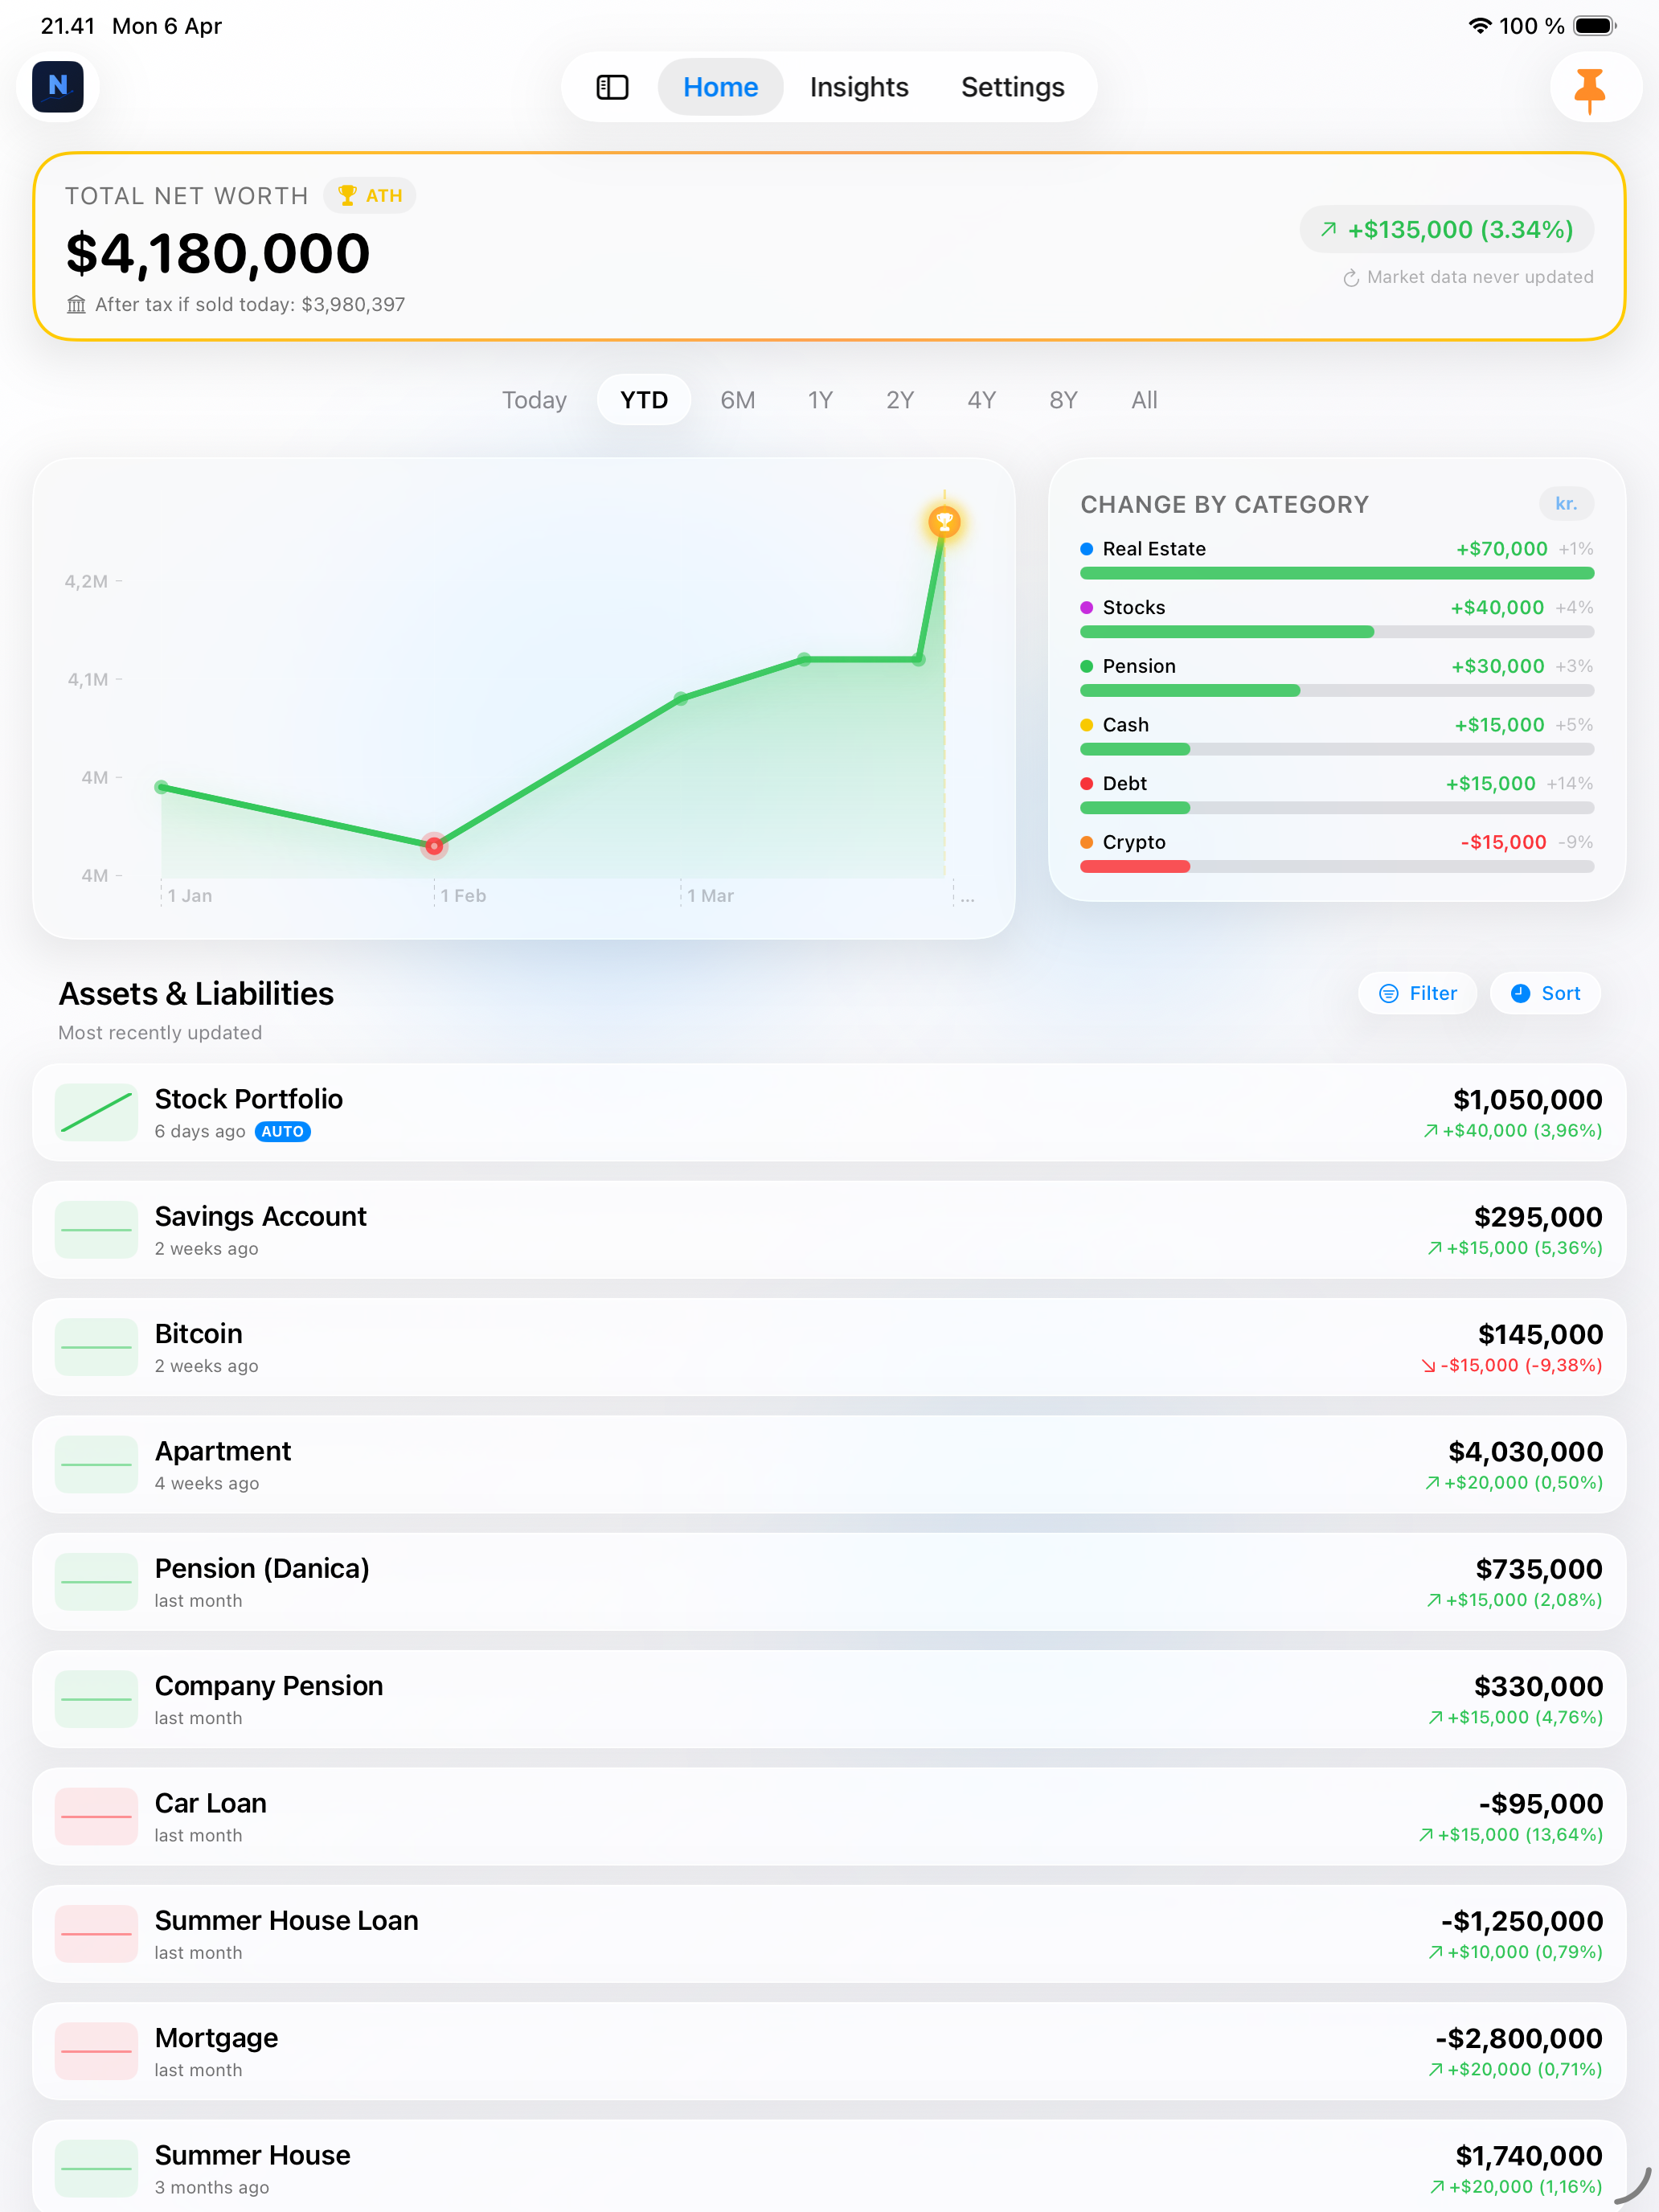Image resolution: width=1659 pixels, height=2212 pixels.
Task: Click the $4,180,000 net worth value
Action: (x=218, y=253)
